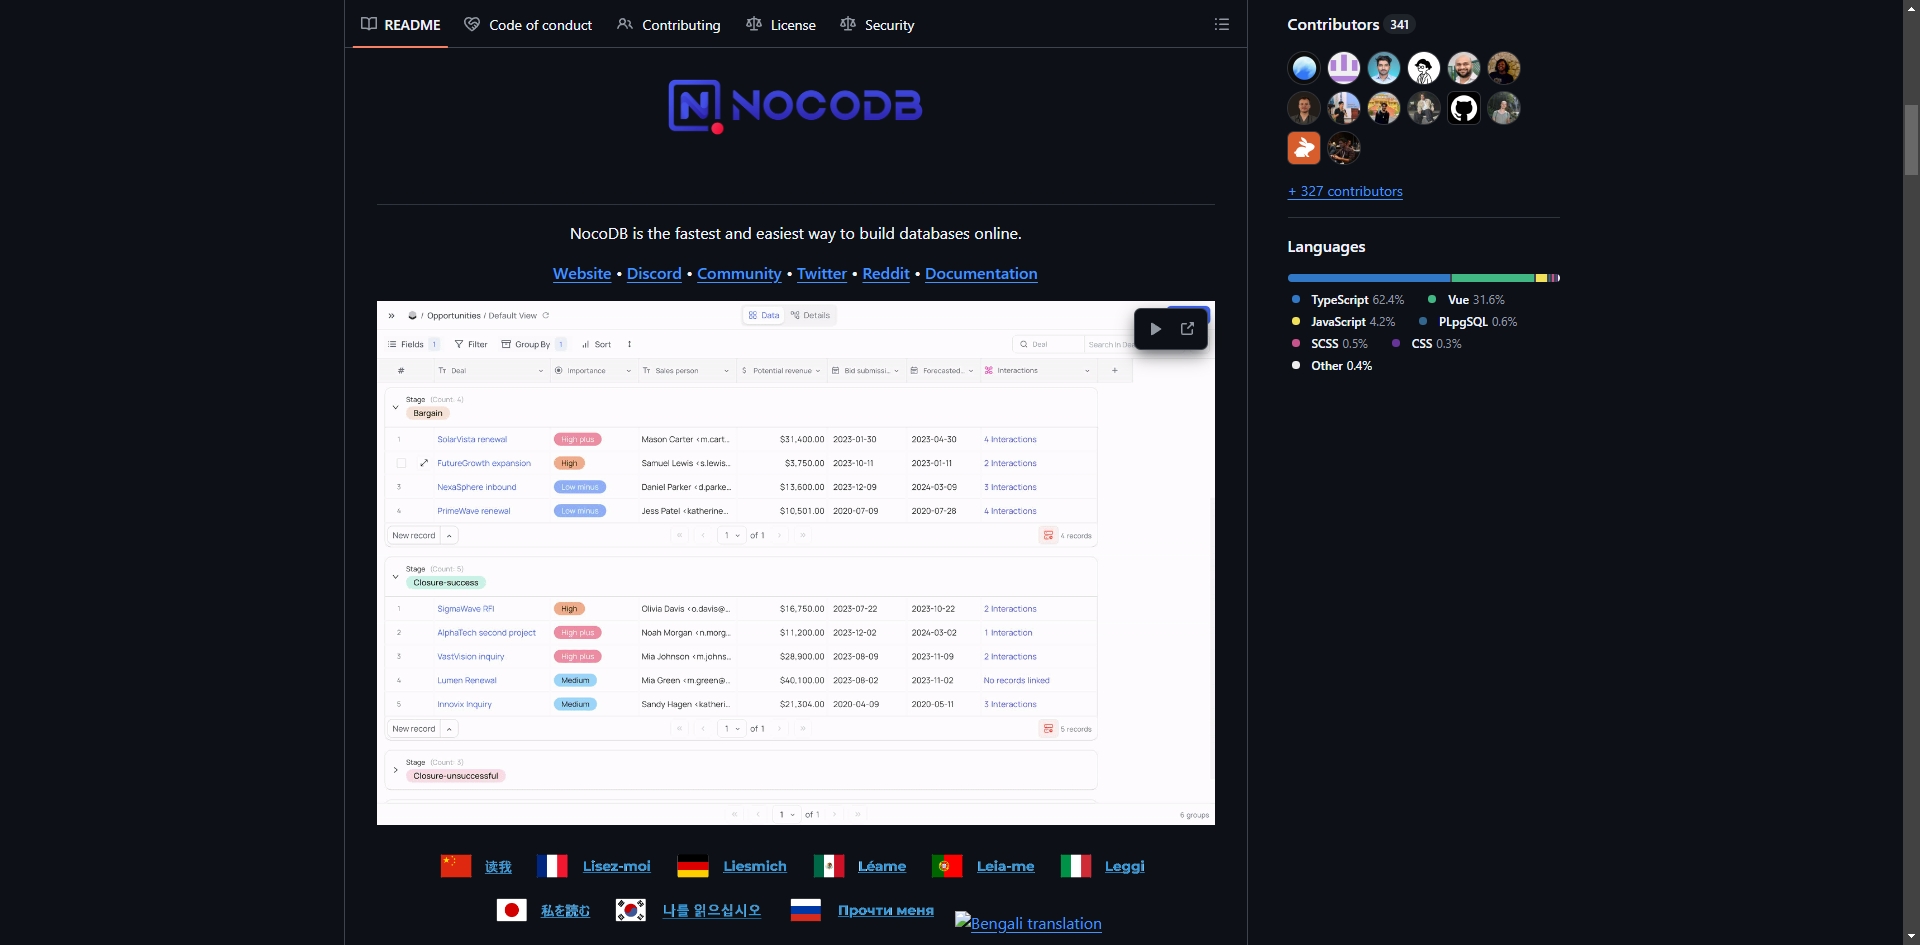
Task: Switch to the README tab
Action: pyautogui.click(x=401, y=24)
